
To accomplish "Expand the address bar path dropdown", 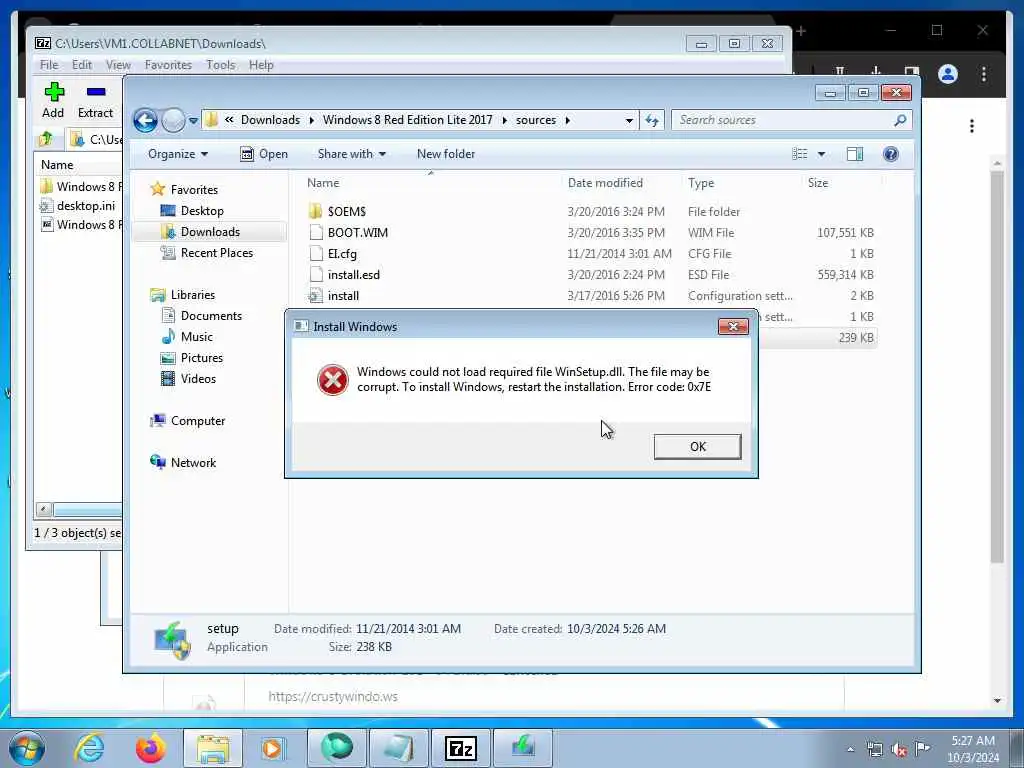I will pos(629,121).
